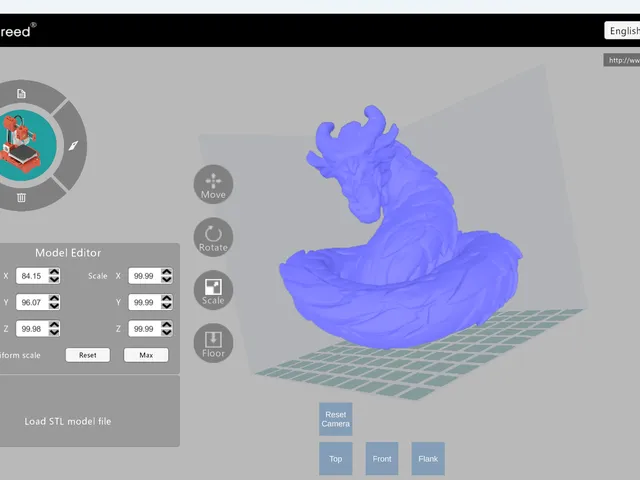
Task: Decrease size Y with down arrow
Action: tap(54, 306)
